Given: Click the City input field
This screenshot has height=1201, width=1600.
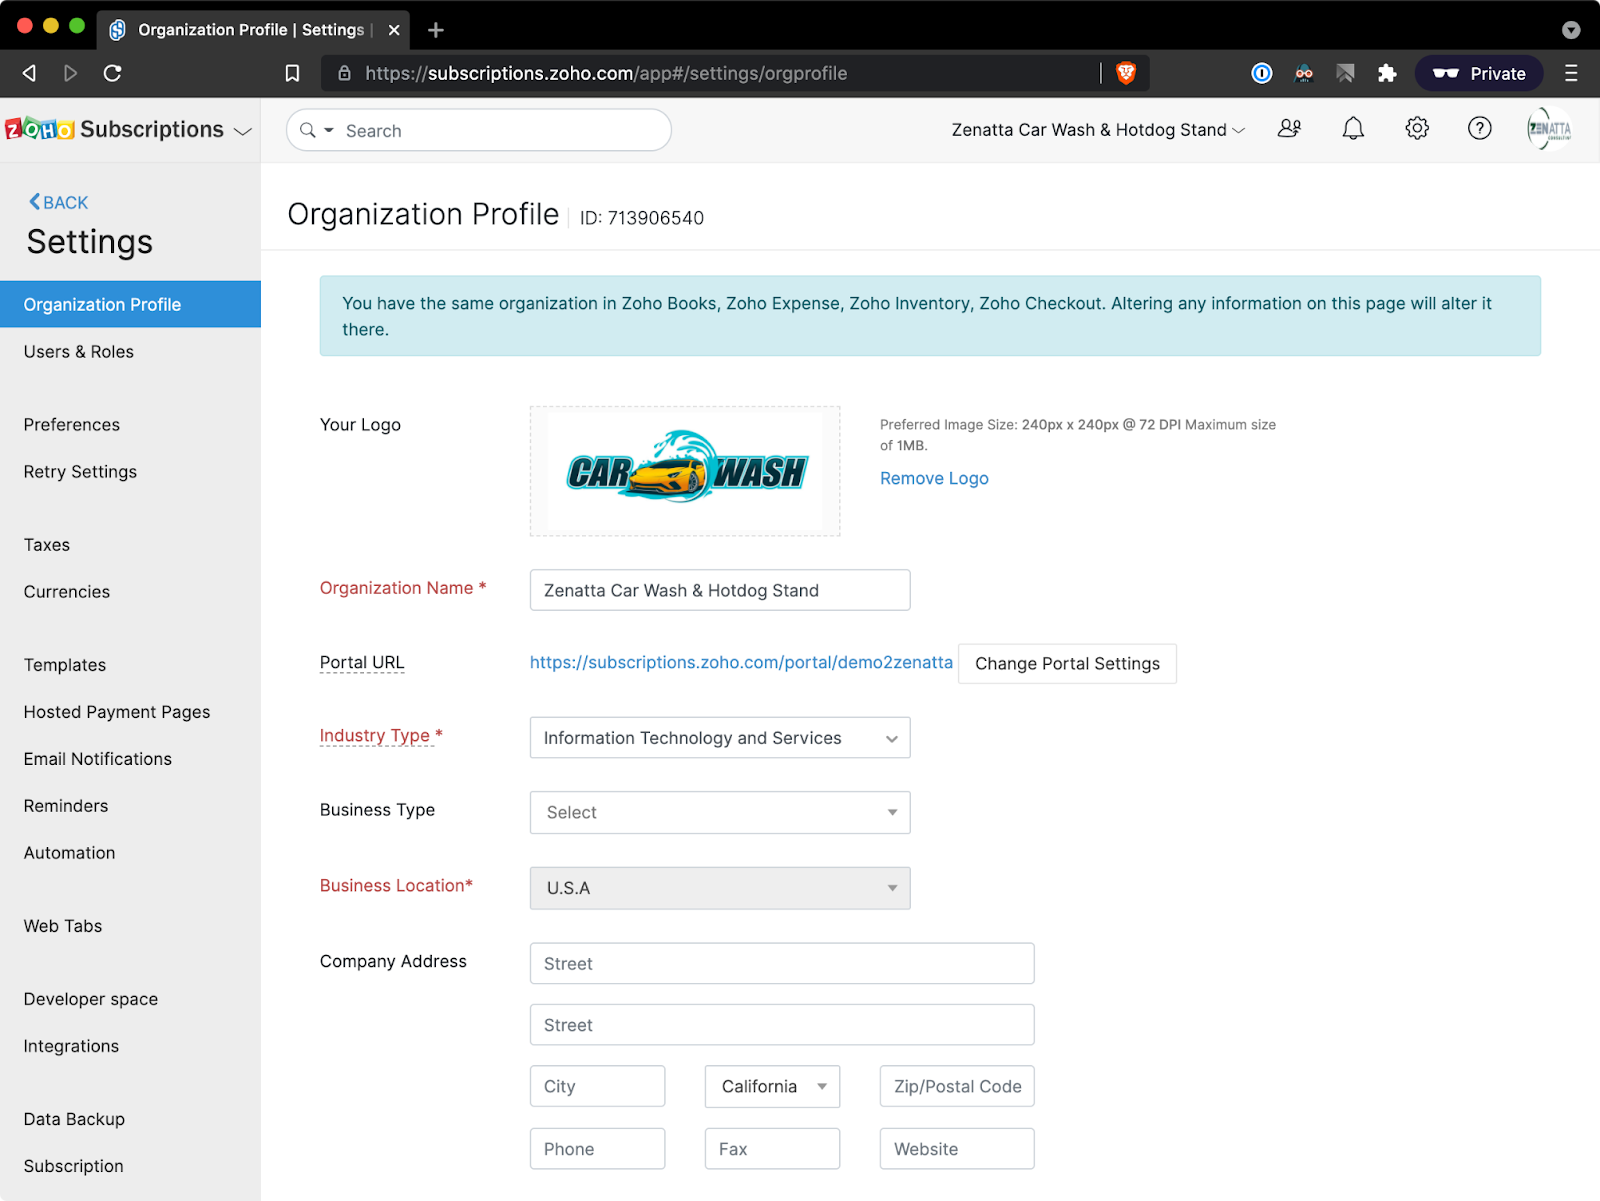Looking at the screenshot, I should (x=597, y=1086).
